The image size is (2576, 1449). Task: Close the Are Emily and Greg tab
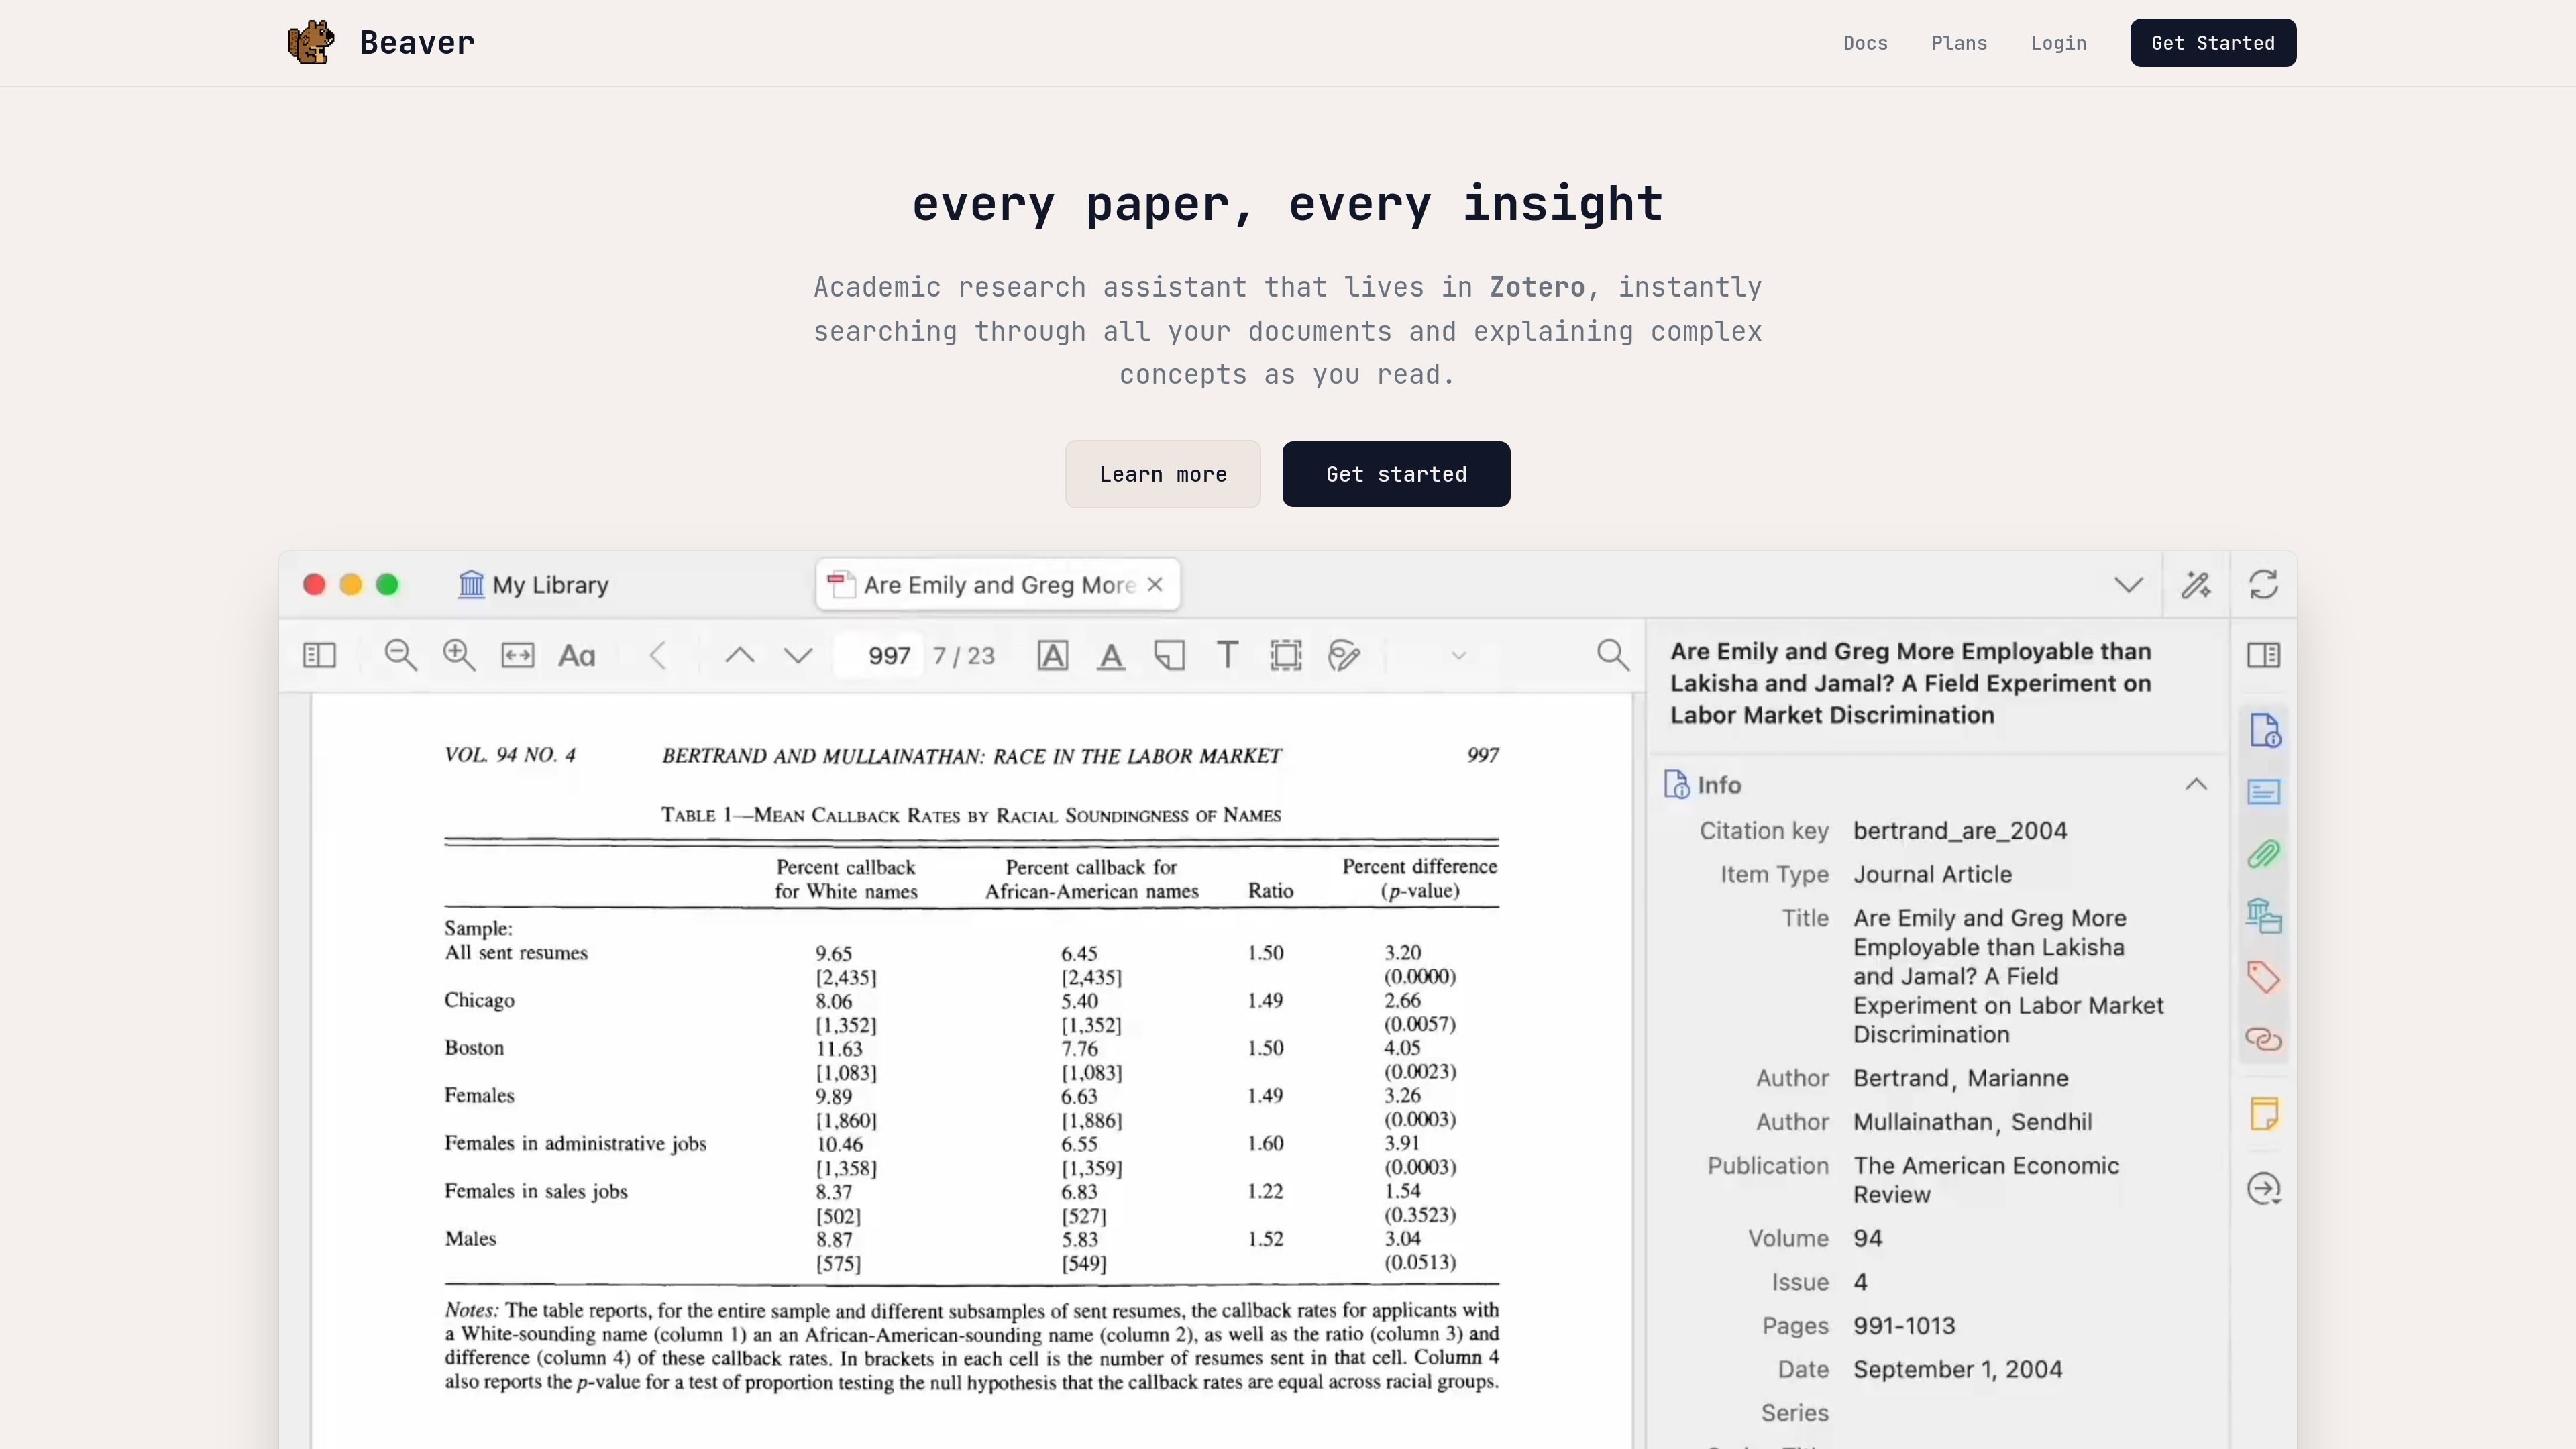(1155, 584)
